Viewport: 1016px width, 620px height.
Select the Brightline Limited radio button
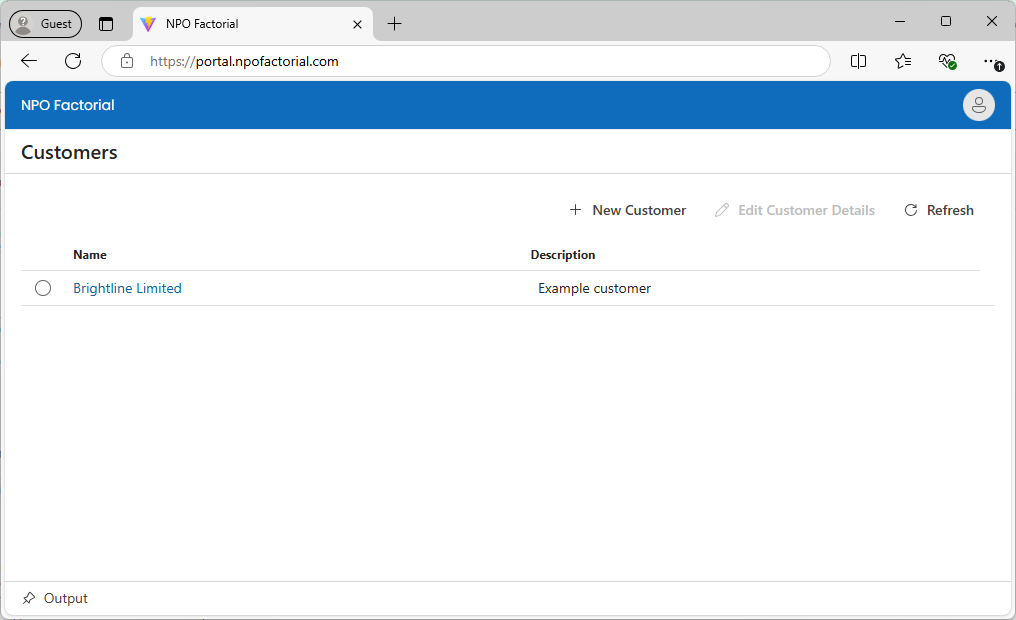tap(43, 288)
